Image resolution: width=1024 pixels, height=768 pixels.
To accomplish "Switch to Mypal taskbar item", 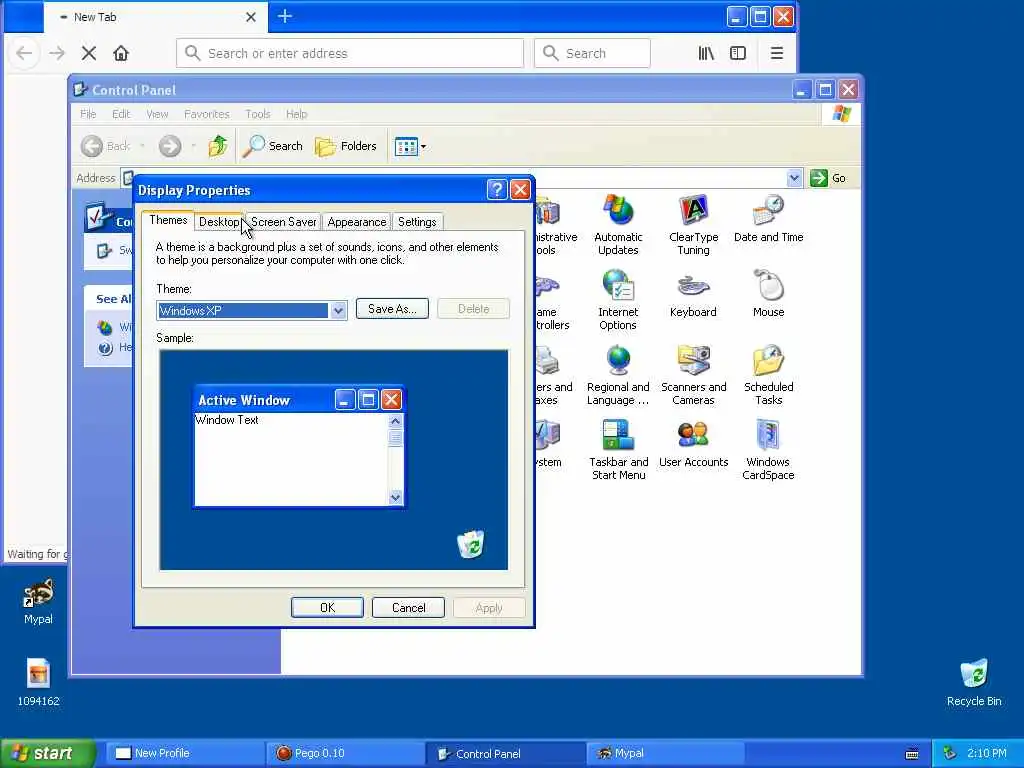I will coord(666,753).
